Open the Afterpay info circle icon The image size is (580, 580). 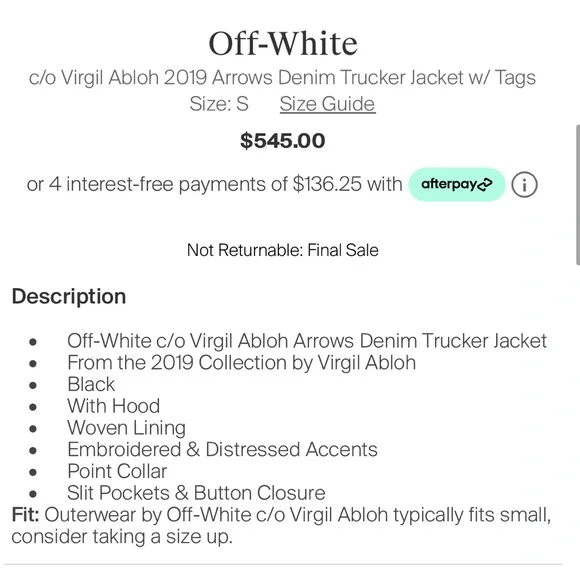[524, 185]
